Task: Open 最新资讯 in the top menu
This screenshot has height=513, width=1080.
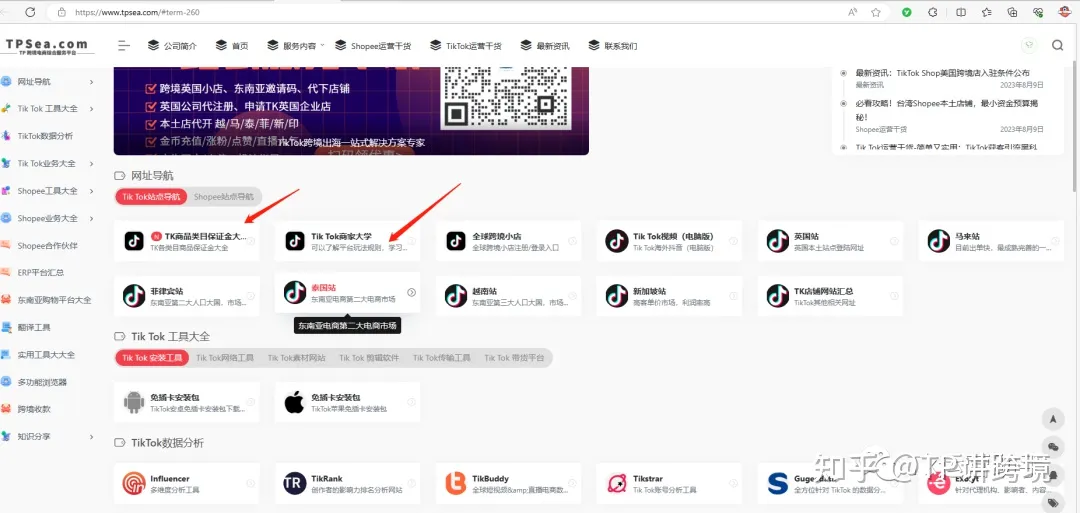Action: point(545,46)
